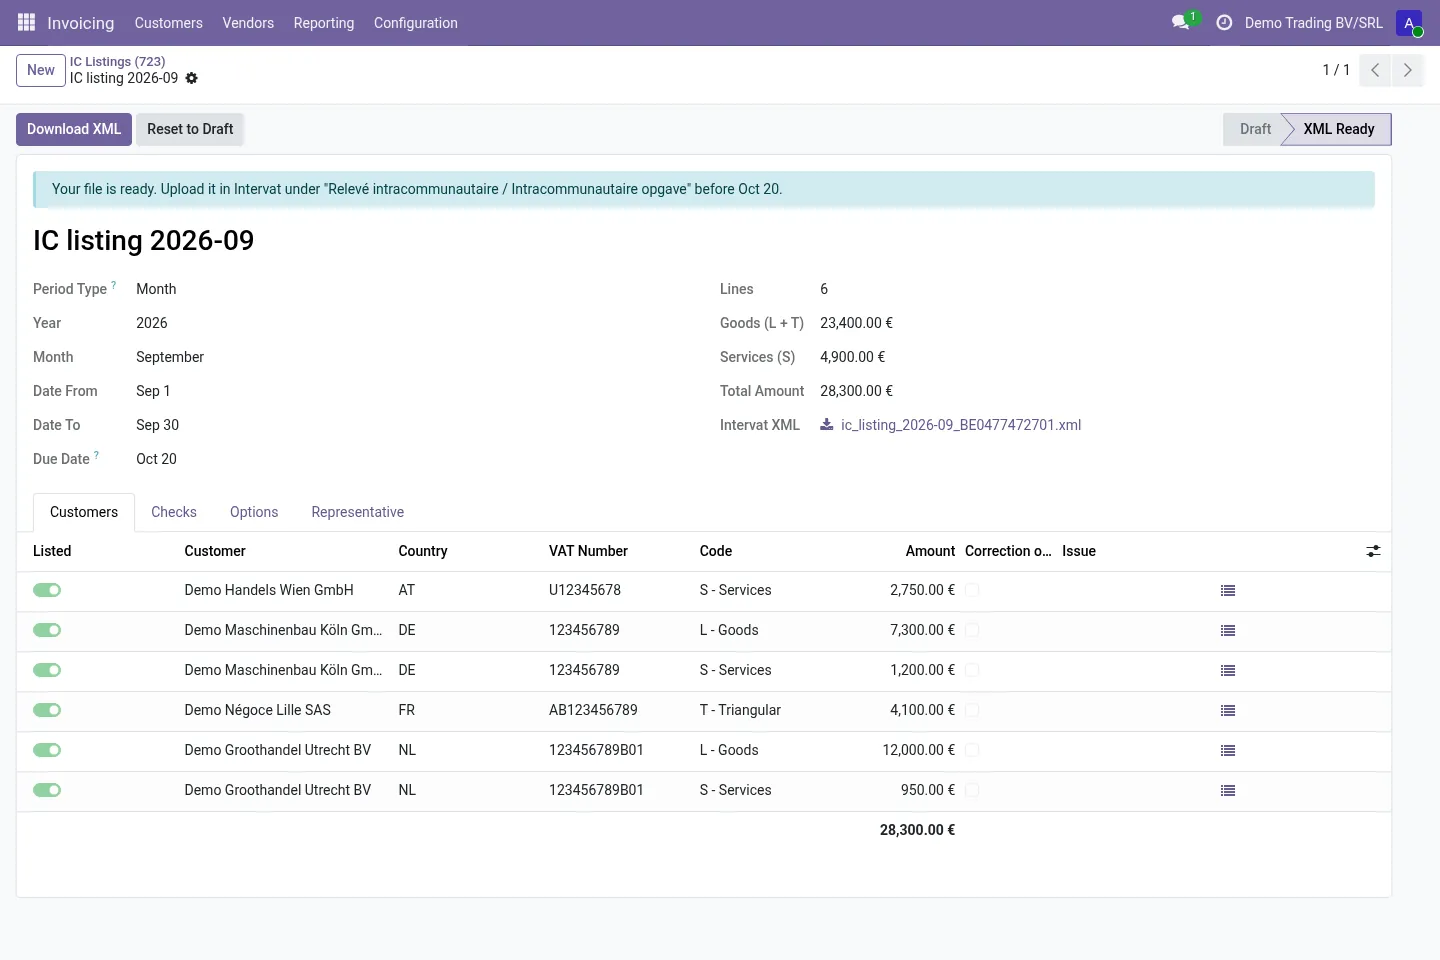Switch to the Representative tab
1440x960 pixels.
click(x=358, y=512)
